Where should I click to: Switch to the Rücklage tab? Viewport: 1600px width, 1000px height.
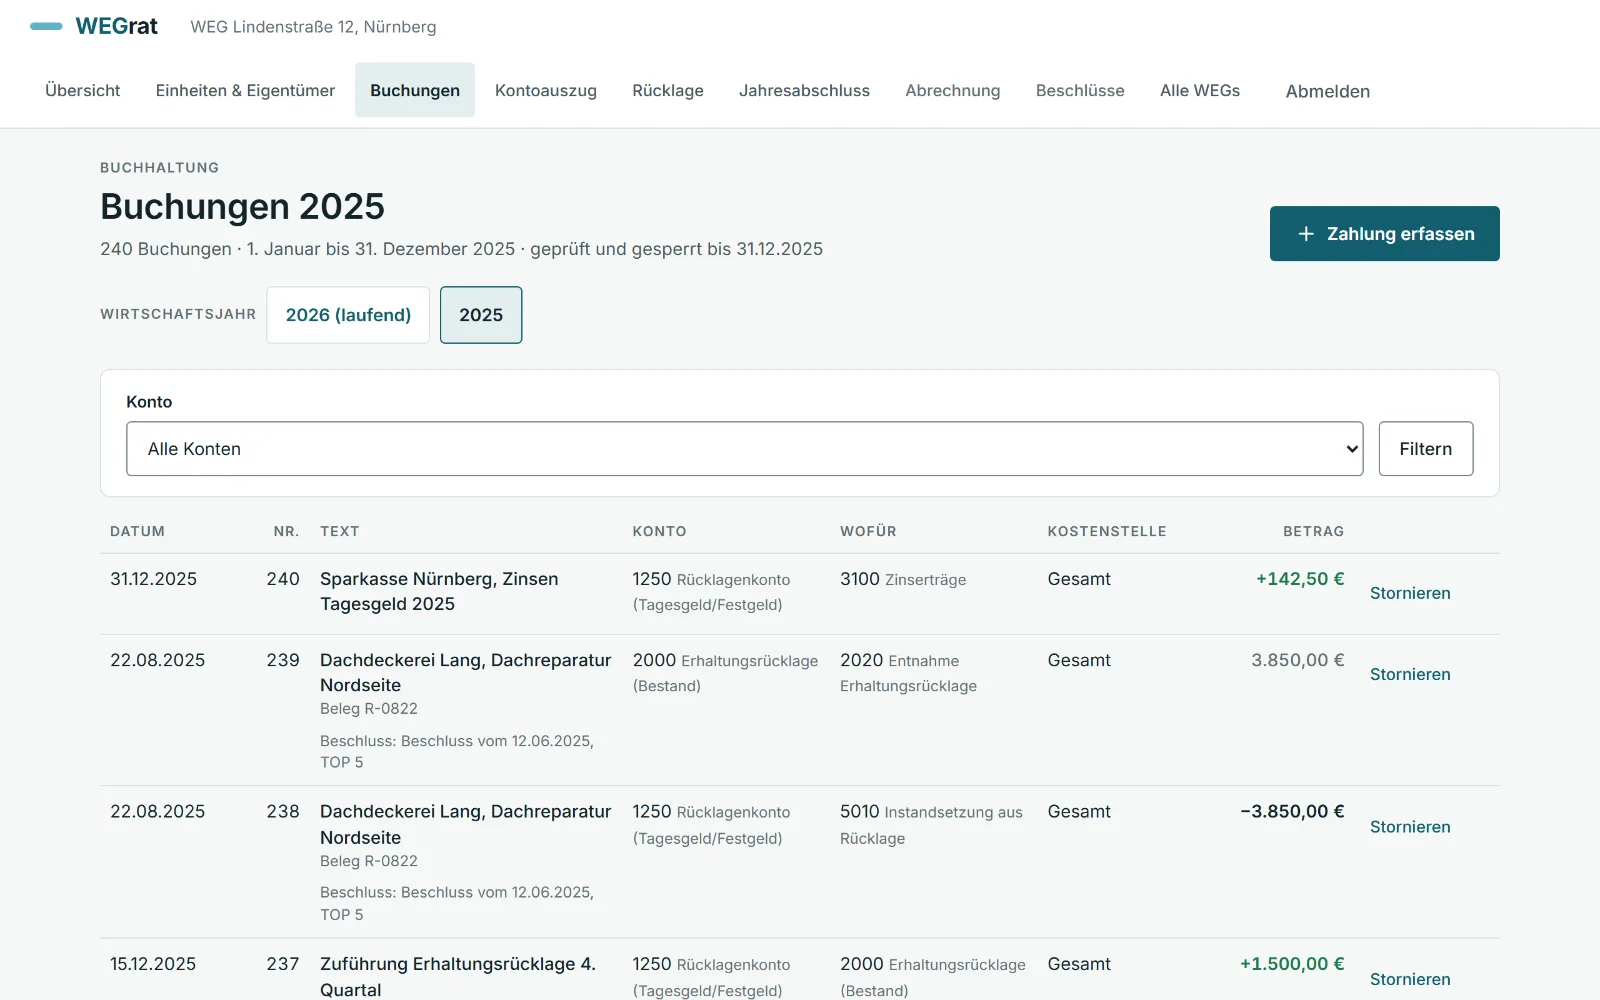pos(668,90)
